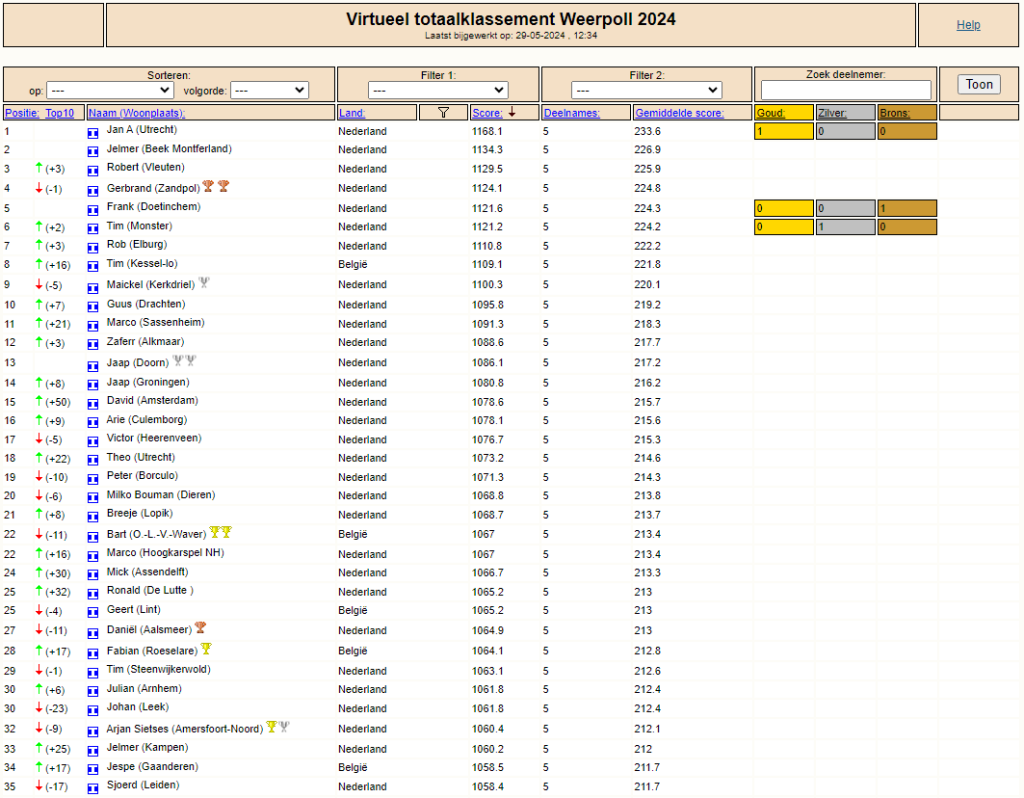The image size is (1024, 798).
Task: Click the Brons header cell
Action: [x=907, y=112]
